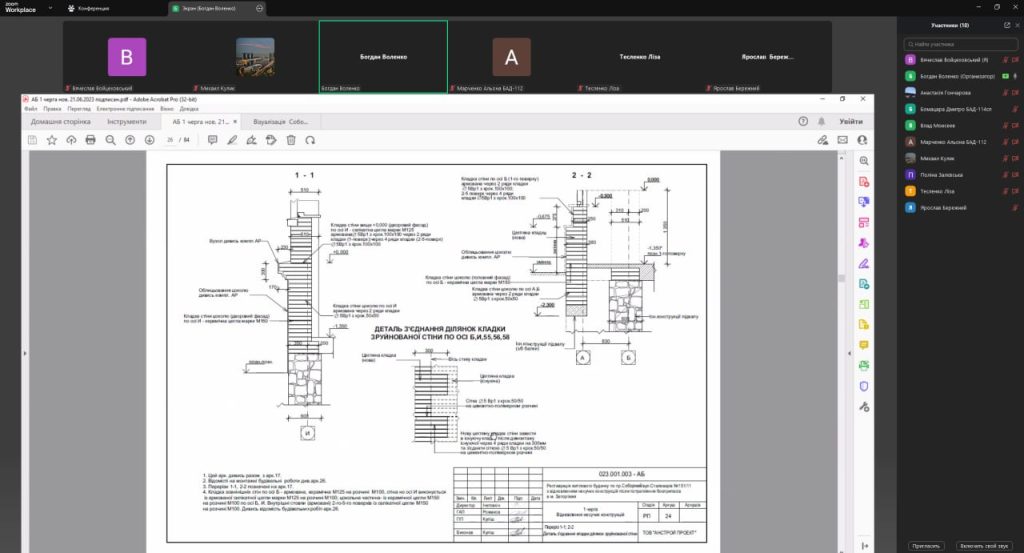The width and height of the screenshot is (1024, 553).
Task: Open the Домашня сторінка tab
Action: (60, 121)
